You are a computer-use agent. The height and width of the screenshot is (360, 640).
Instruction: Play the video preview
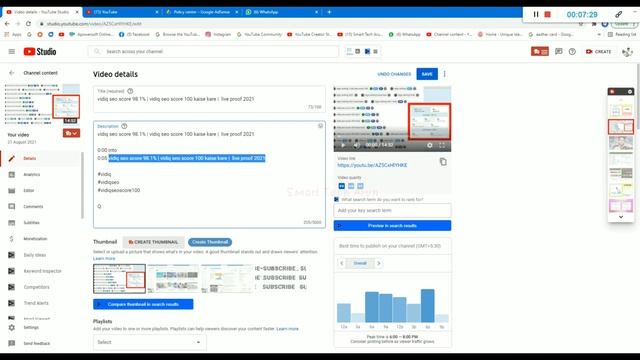click(343, 145)
